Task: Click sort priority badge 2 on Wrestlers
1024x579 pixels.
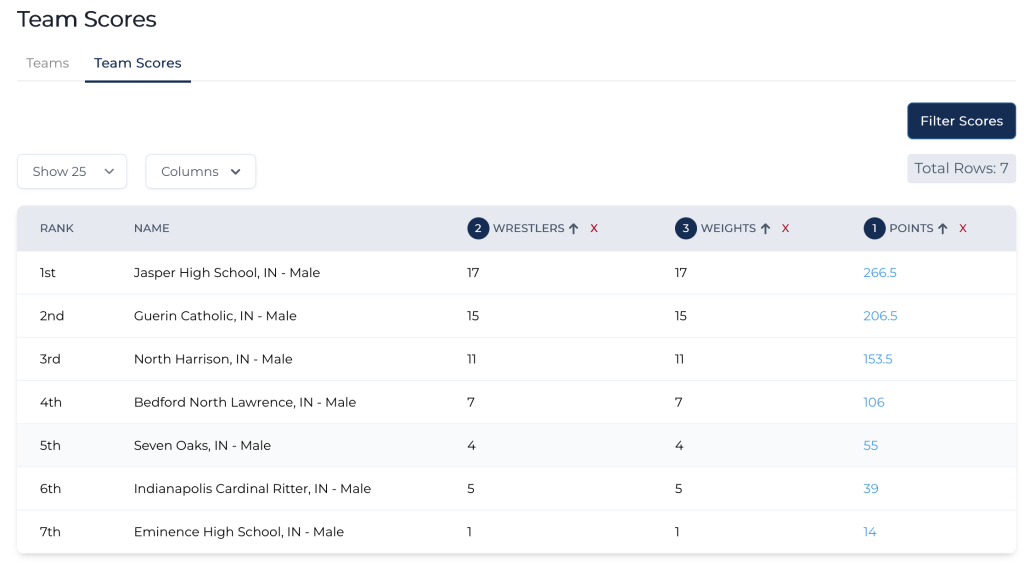Action: coord(478,229)
